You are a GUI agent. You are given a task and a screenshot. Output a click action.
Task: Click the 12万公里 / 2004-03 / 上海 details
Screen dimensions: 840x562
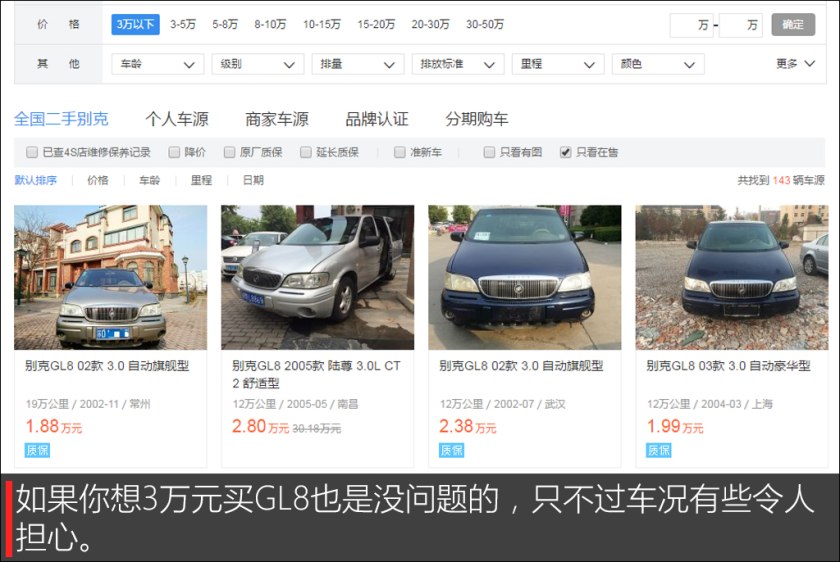[709, 404]
